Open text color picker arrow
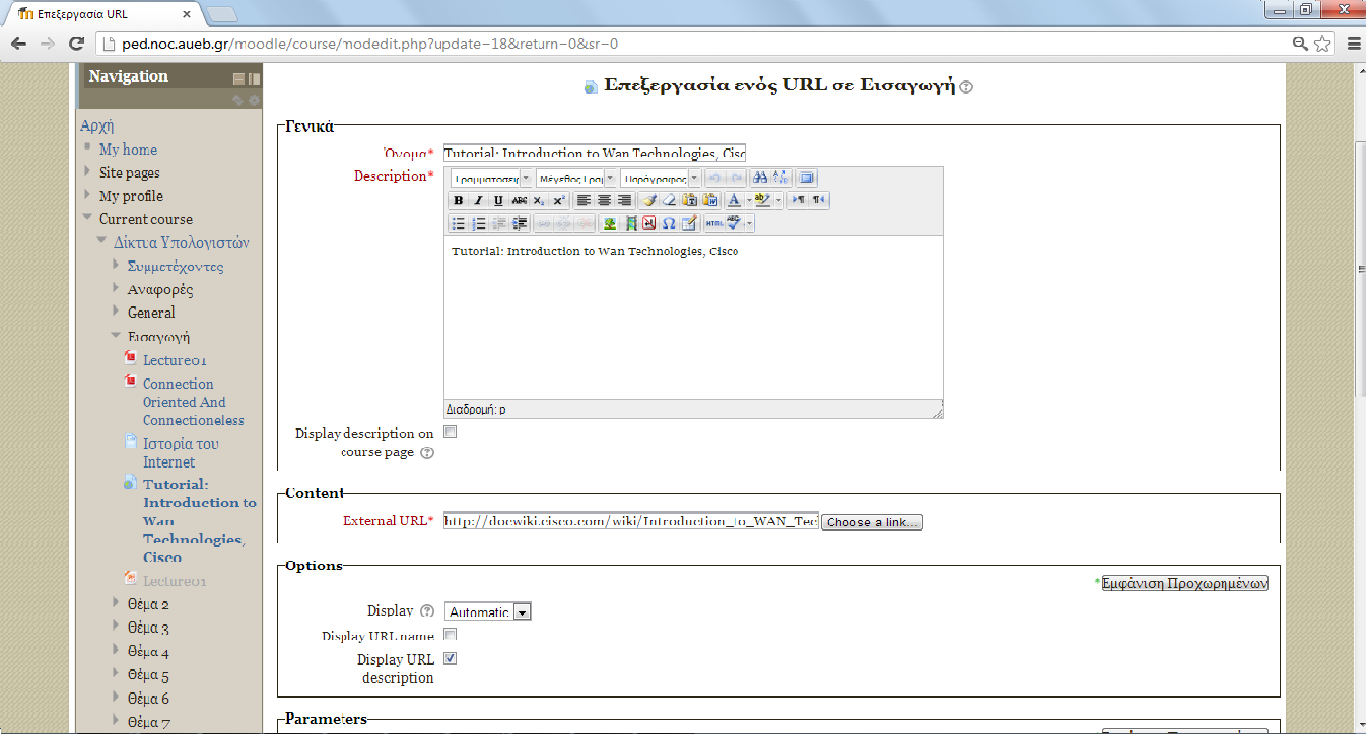Viewport: 1372px width, 734px height. click(749, 200)
